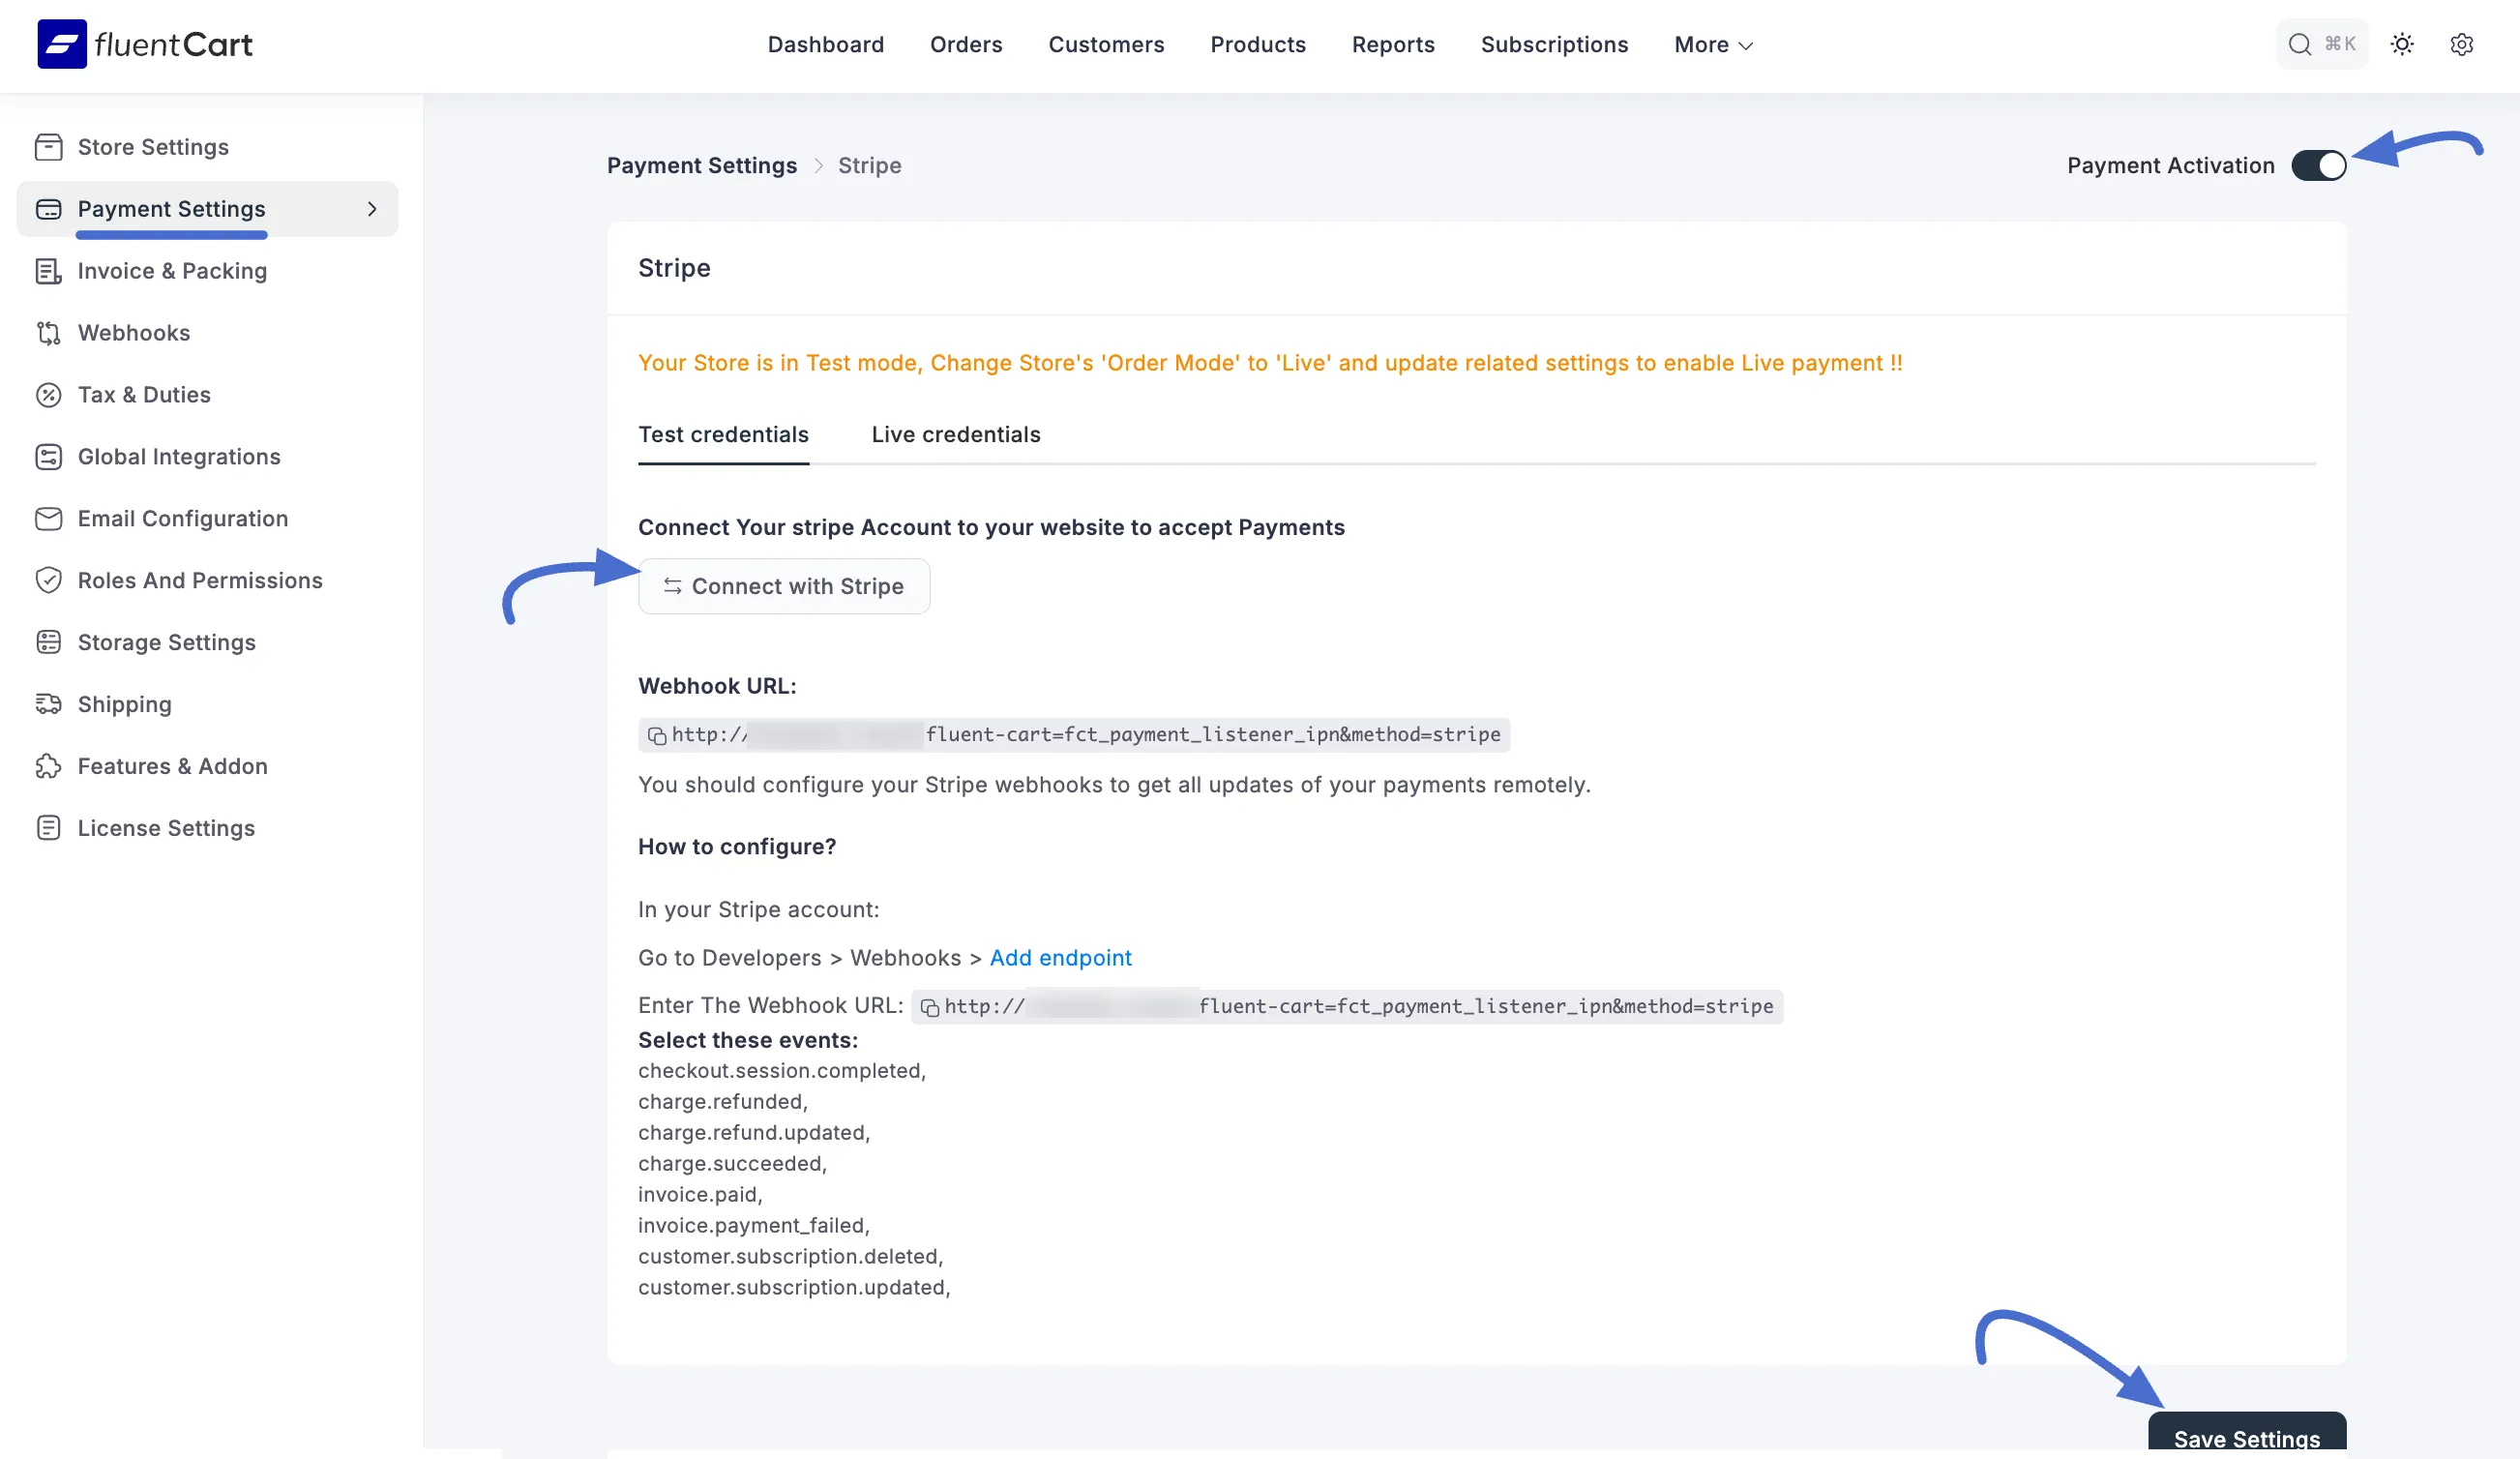Click Connect with Stripe
Image resolution: width=2520 pixels, height=1459 pixels.
click(784, 586)
